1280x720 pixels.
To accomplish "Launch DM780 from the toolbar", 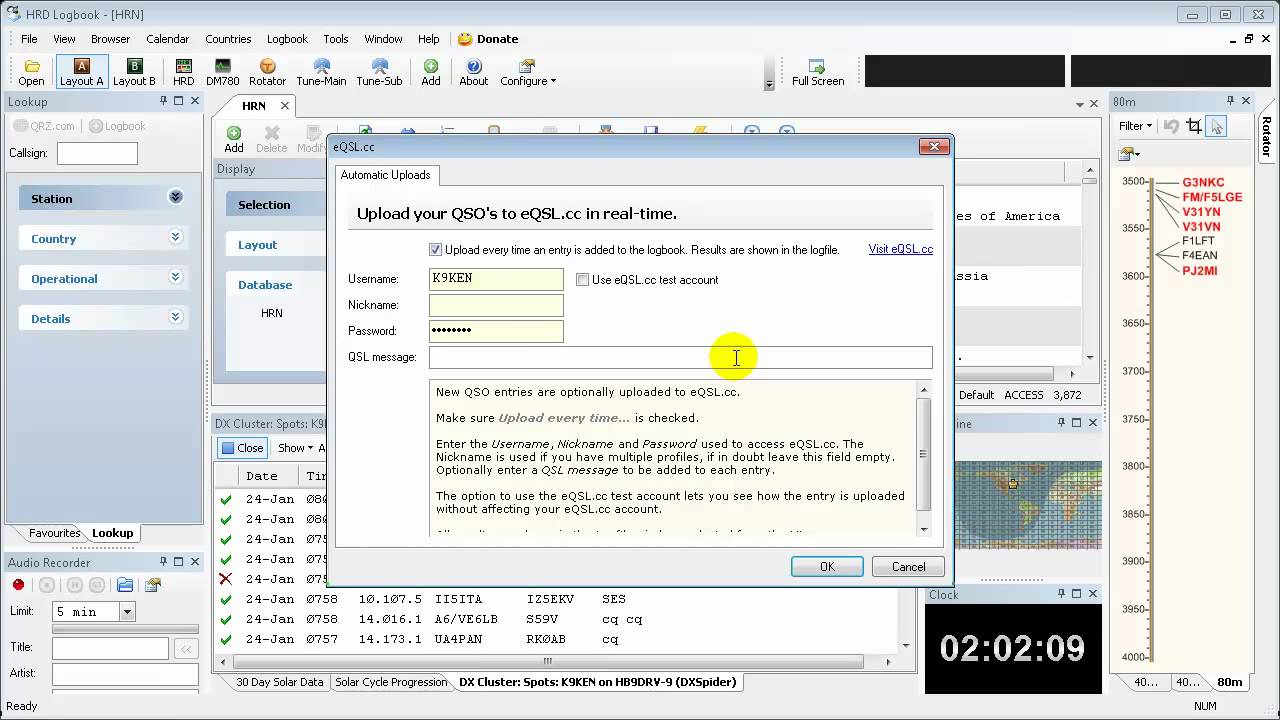I will tap(222, 72).
